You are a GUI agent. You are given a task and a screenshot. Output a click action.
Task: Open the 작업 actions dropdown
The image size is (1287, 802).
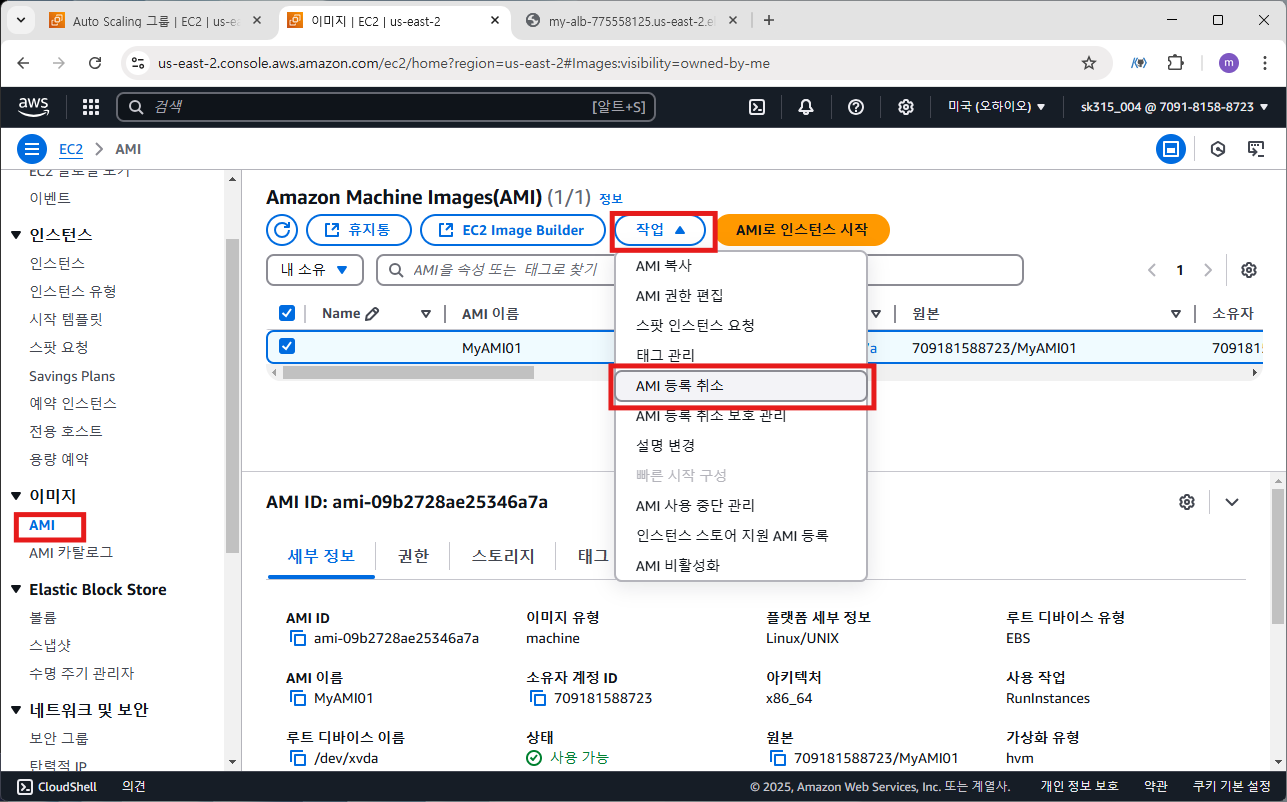pos(662,230)
